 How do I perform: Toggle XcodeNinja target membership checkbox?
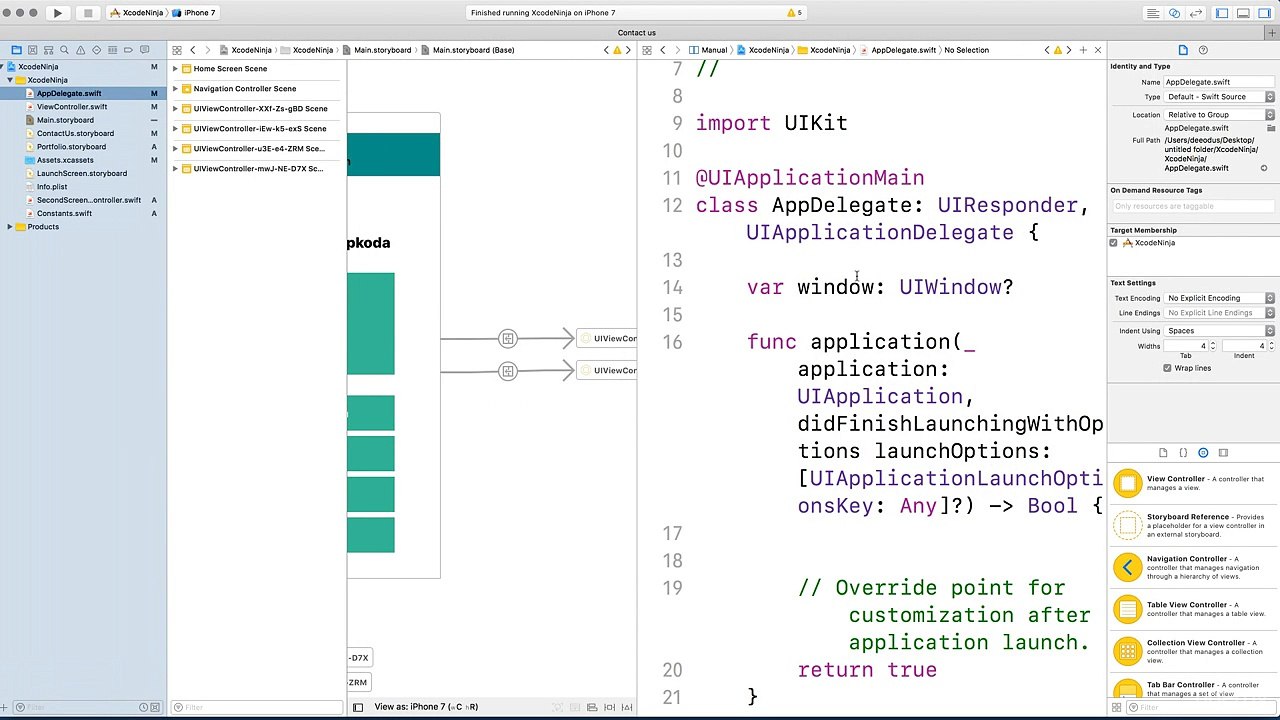(x=1114, y=243)
